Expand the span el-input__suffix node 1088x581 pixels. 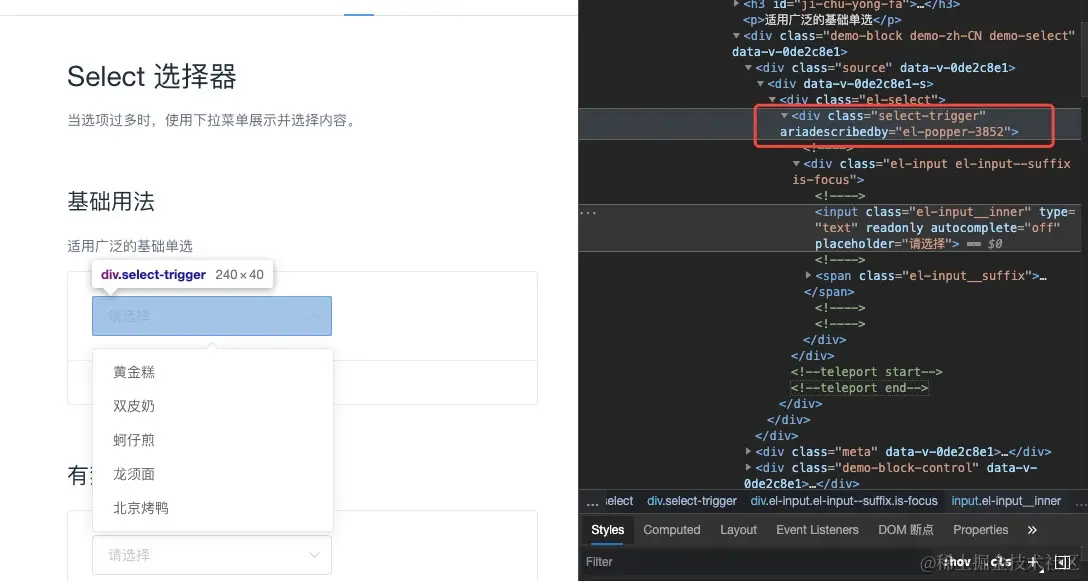pyautogui.click(x=808, y=276)
